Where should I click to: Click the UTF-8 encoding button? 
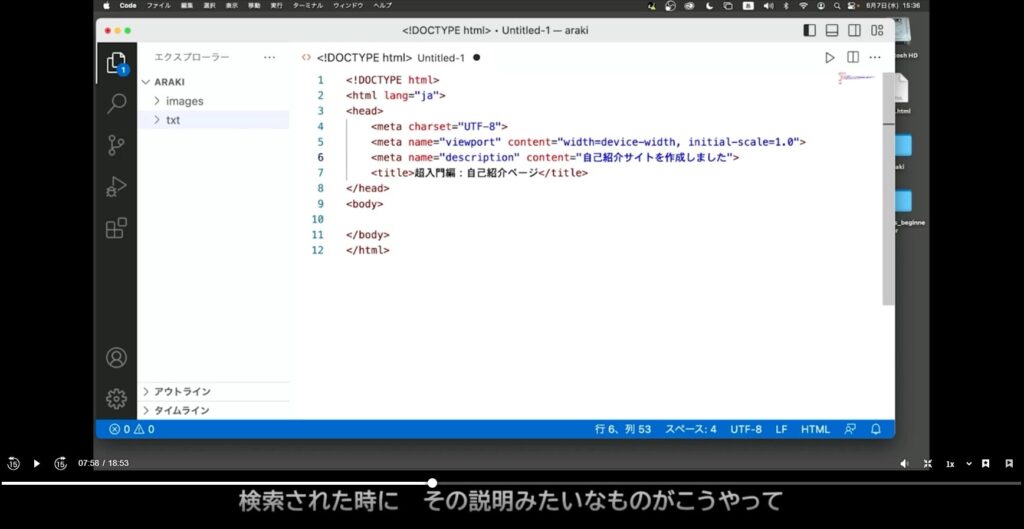tap(745, 429)
